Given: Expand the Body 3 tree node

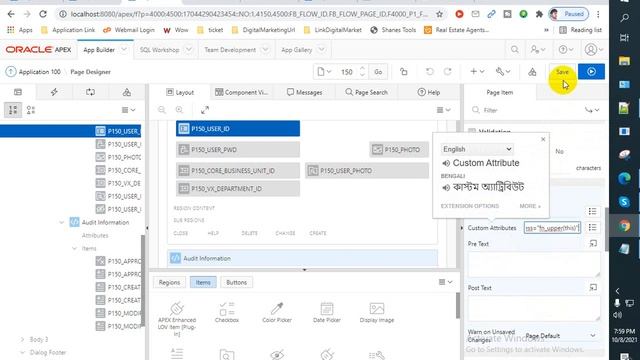Looking at the screenshot, I should [x=22, y=340].
